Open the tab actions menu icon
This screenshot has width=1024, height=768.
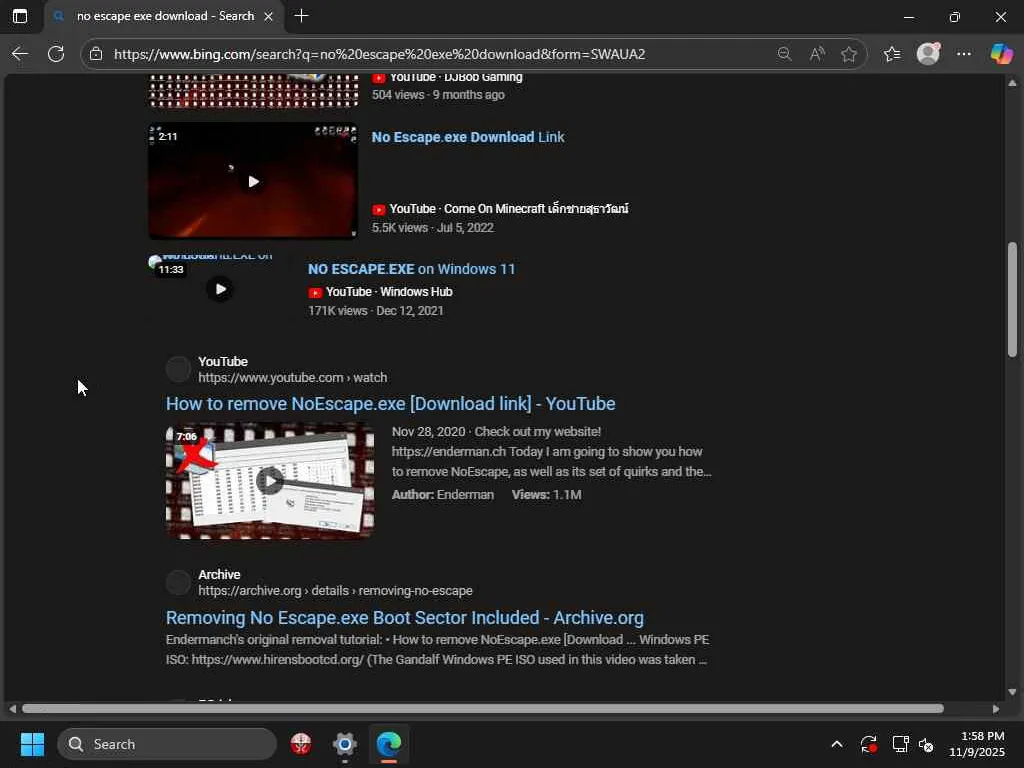20,16
